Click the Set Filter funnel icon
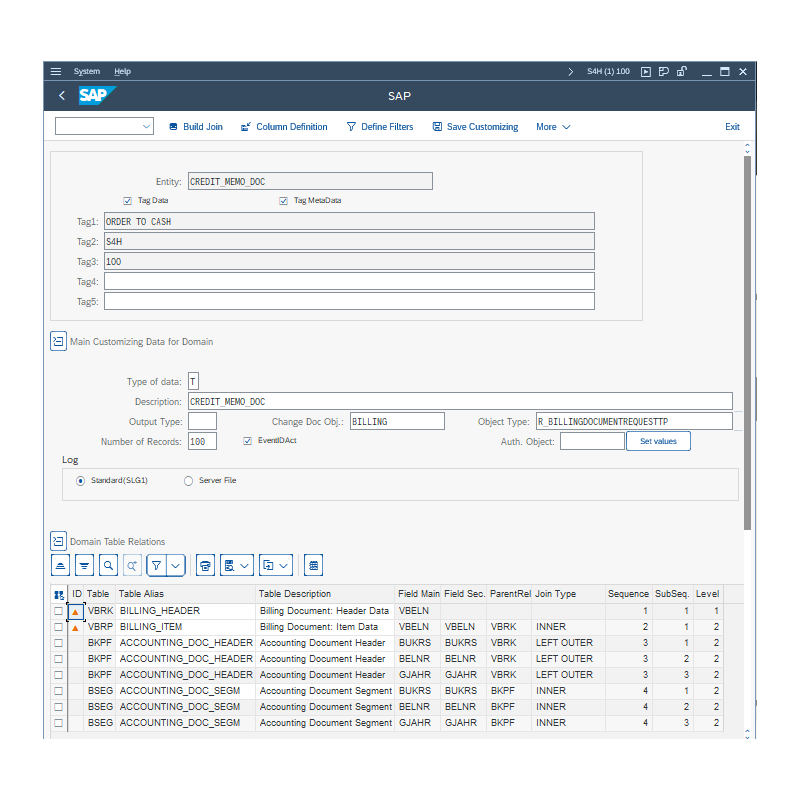800x800 pixels. [157, 565]
